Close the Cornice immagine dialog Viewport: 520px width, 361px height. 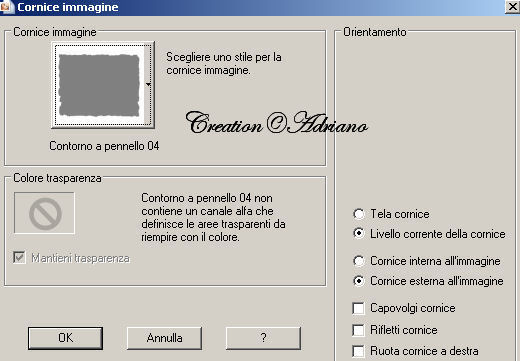coord(512,7)
